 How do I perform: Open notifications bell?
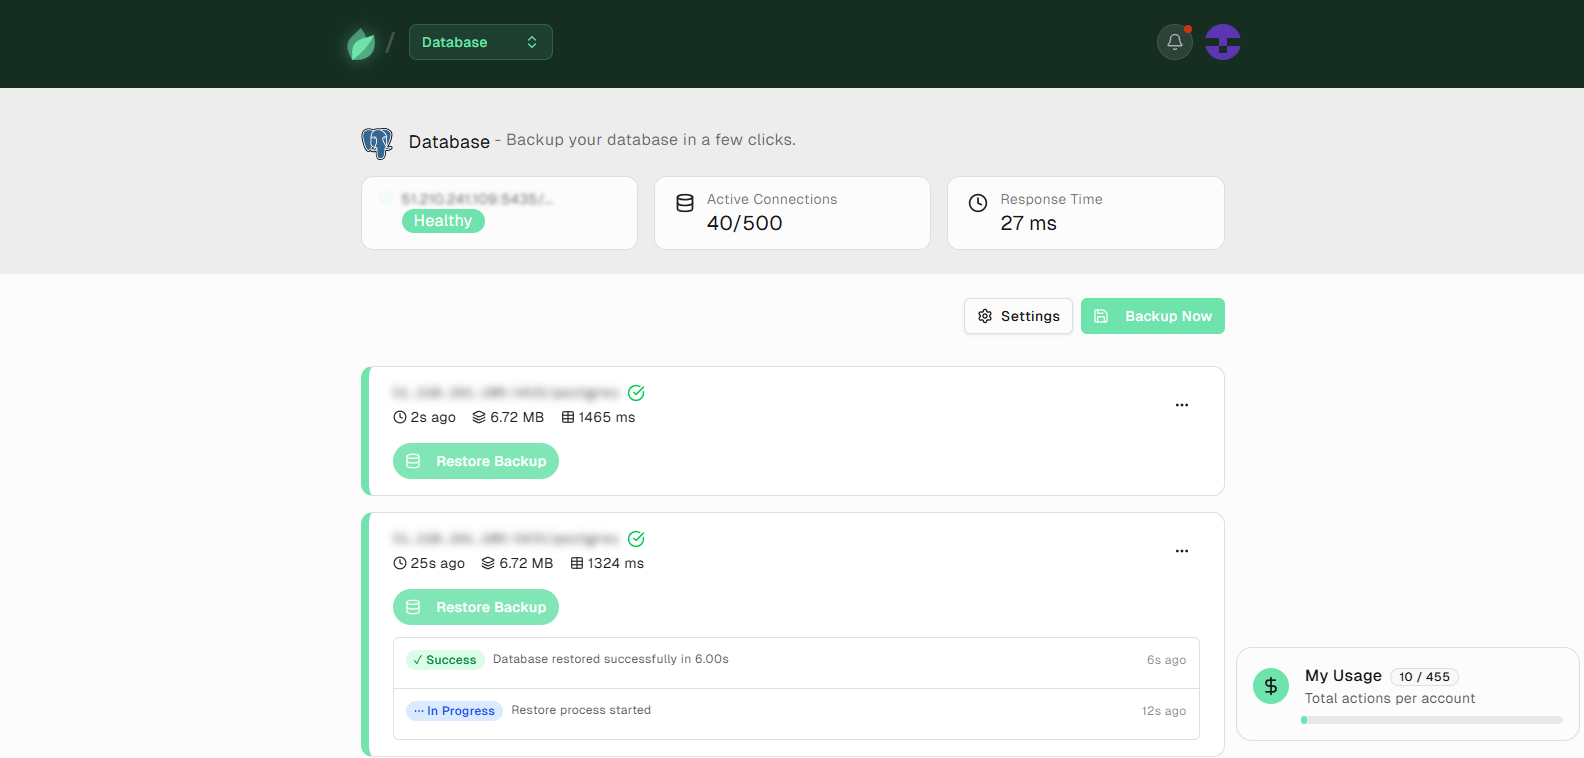click(1175, 42)
